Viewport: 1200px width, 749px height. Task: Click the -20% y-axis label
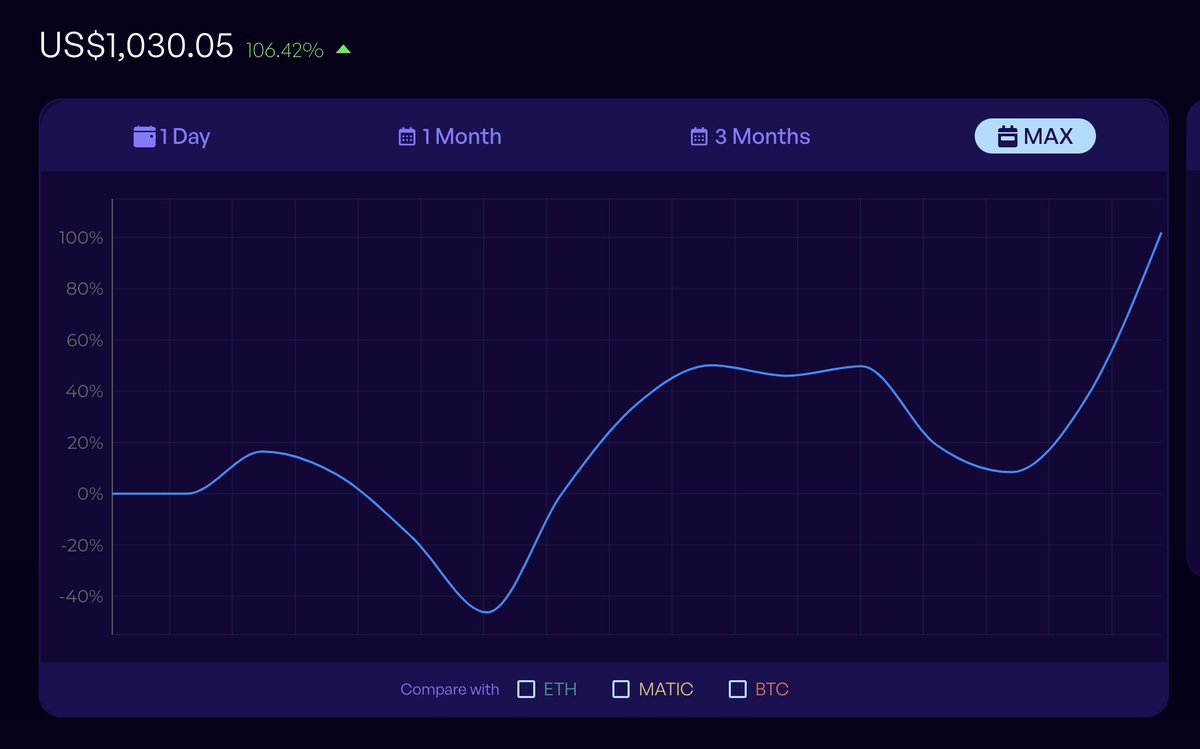point(81,546)
